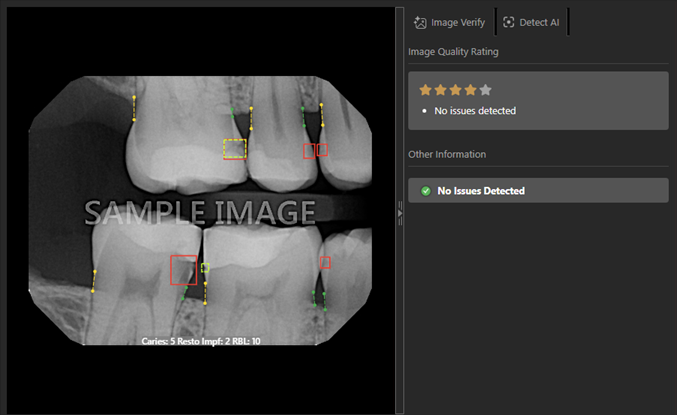Click the Caries Resto Impf RBL summary text
The height and width of the screenshot is (415, 677).
201,341
